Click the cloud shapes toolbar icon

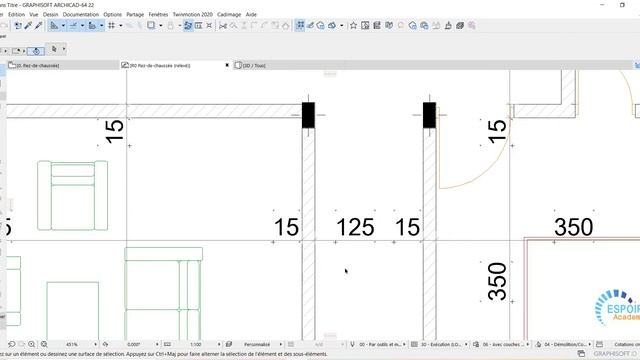click(x=332, y=25)
